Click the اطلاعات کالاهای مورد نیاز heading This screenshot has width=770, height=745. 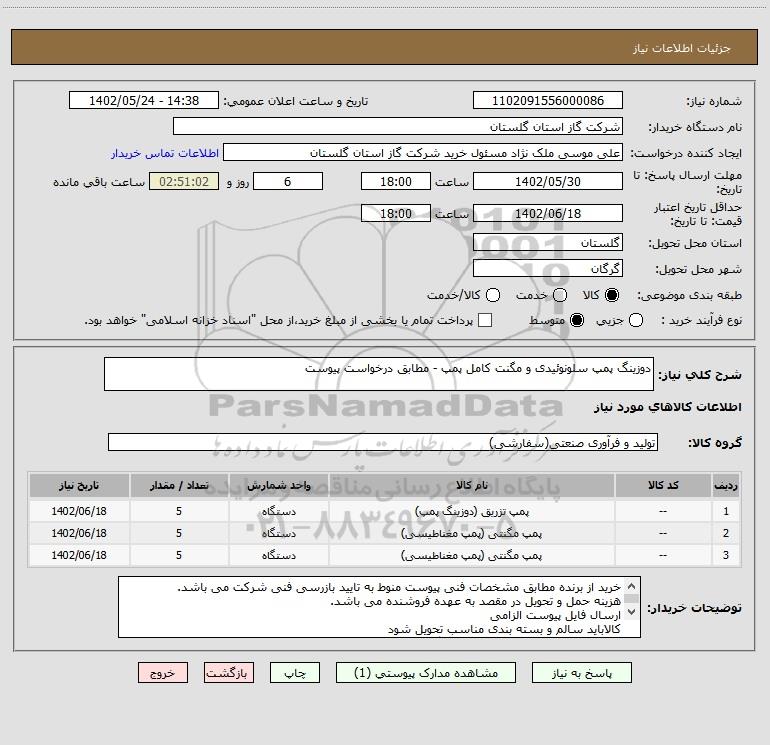[668, 407]
